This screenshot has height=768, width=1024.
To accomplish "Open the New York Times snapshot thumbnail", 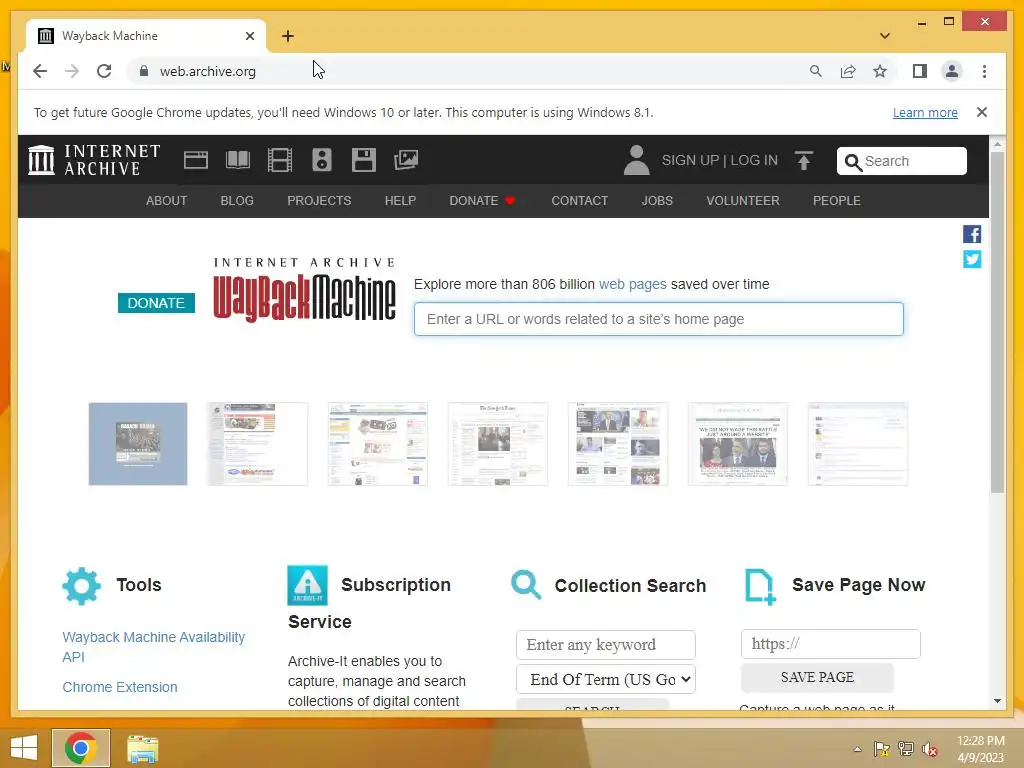I will [498, 444].
